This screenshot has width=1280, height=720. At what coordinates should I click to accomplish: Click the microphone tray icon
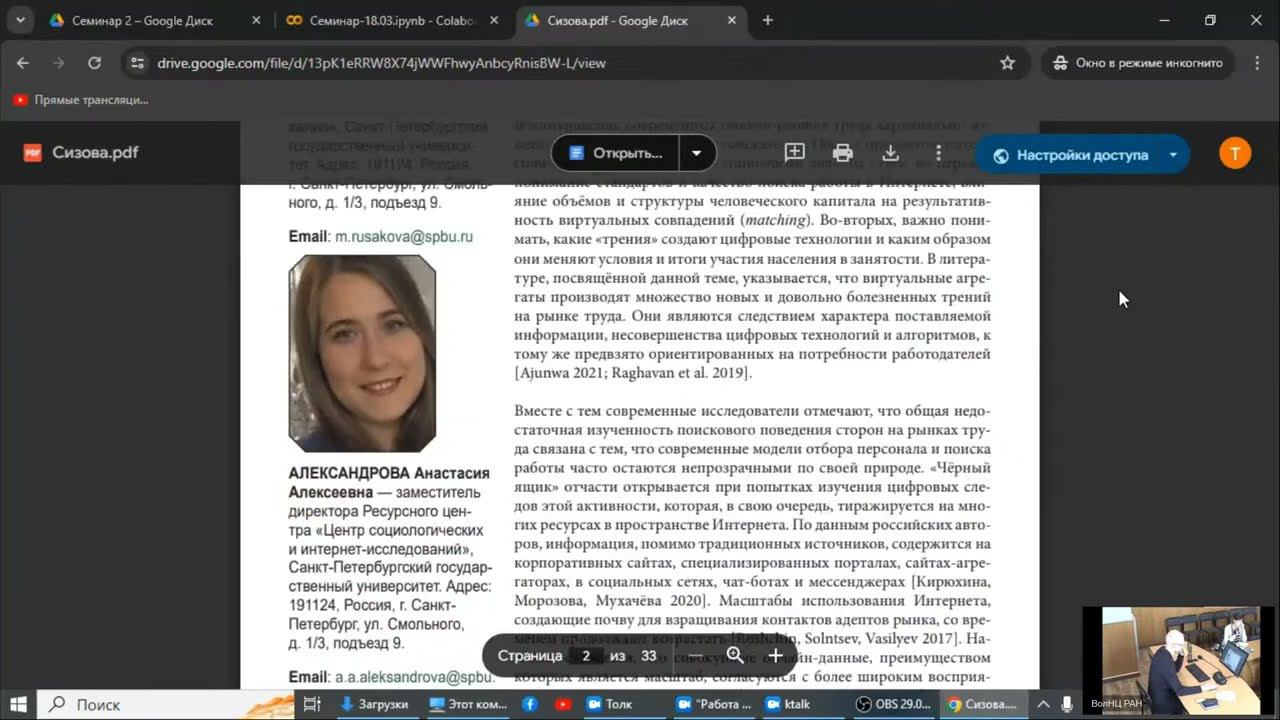coord(1067,704)
